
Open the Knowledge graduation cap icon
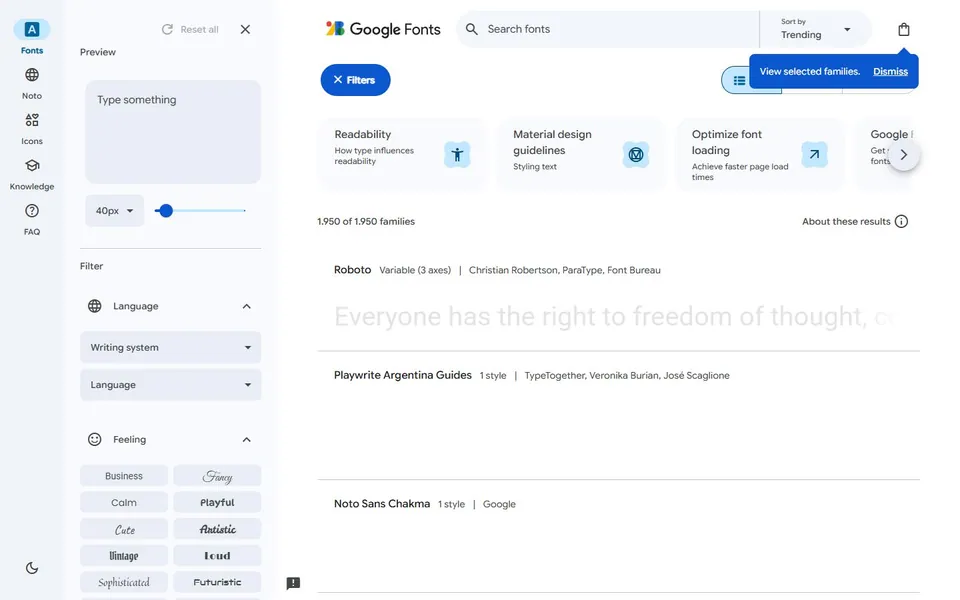point(32,165)
